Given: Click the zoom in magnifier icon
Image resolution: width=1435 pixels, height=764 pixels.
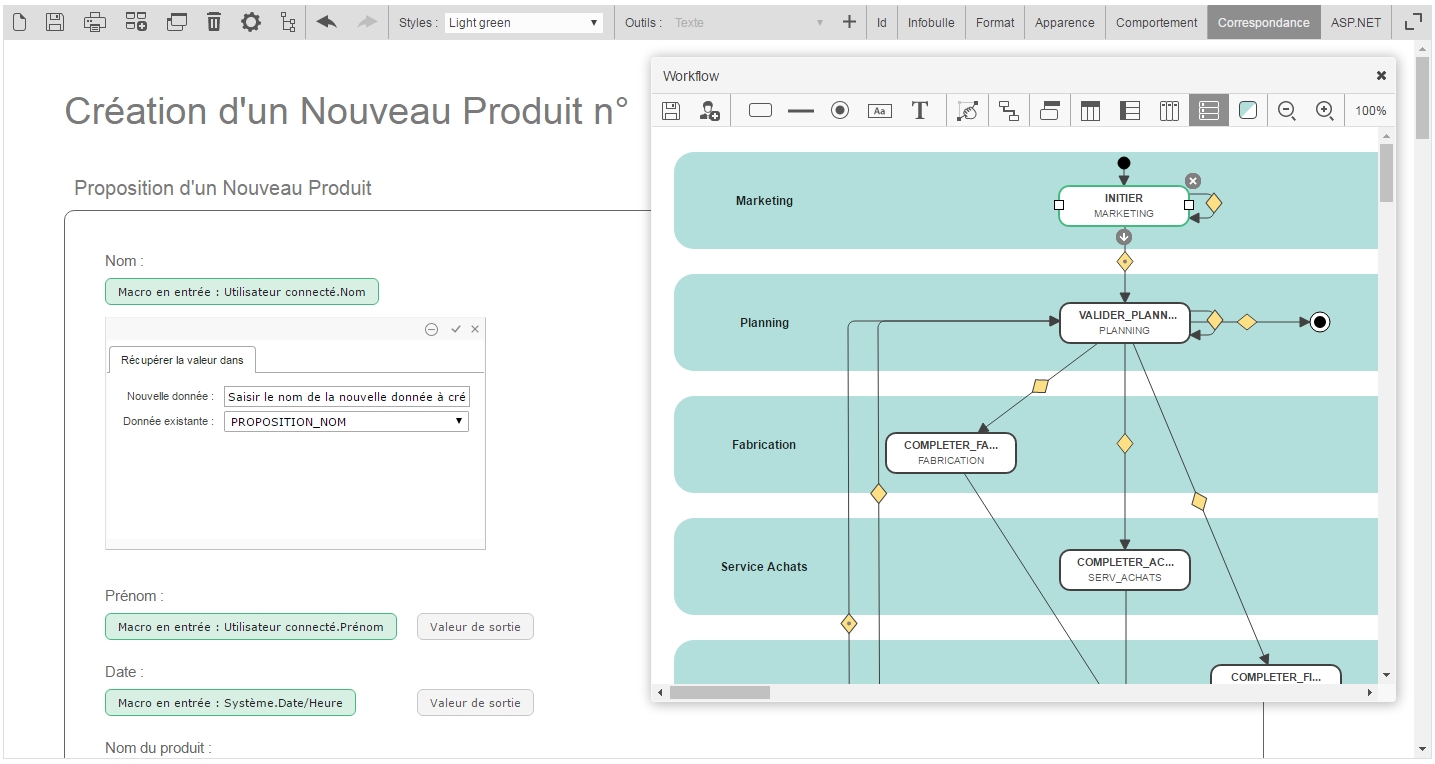Looking at the screenshot, I should coord(1325,111).
